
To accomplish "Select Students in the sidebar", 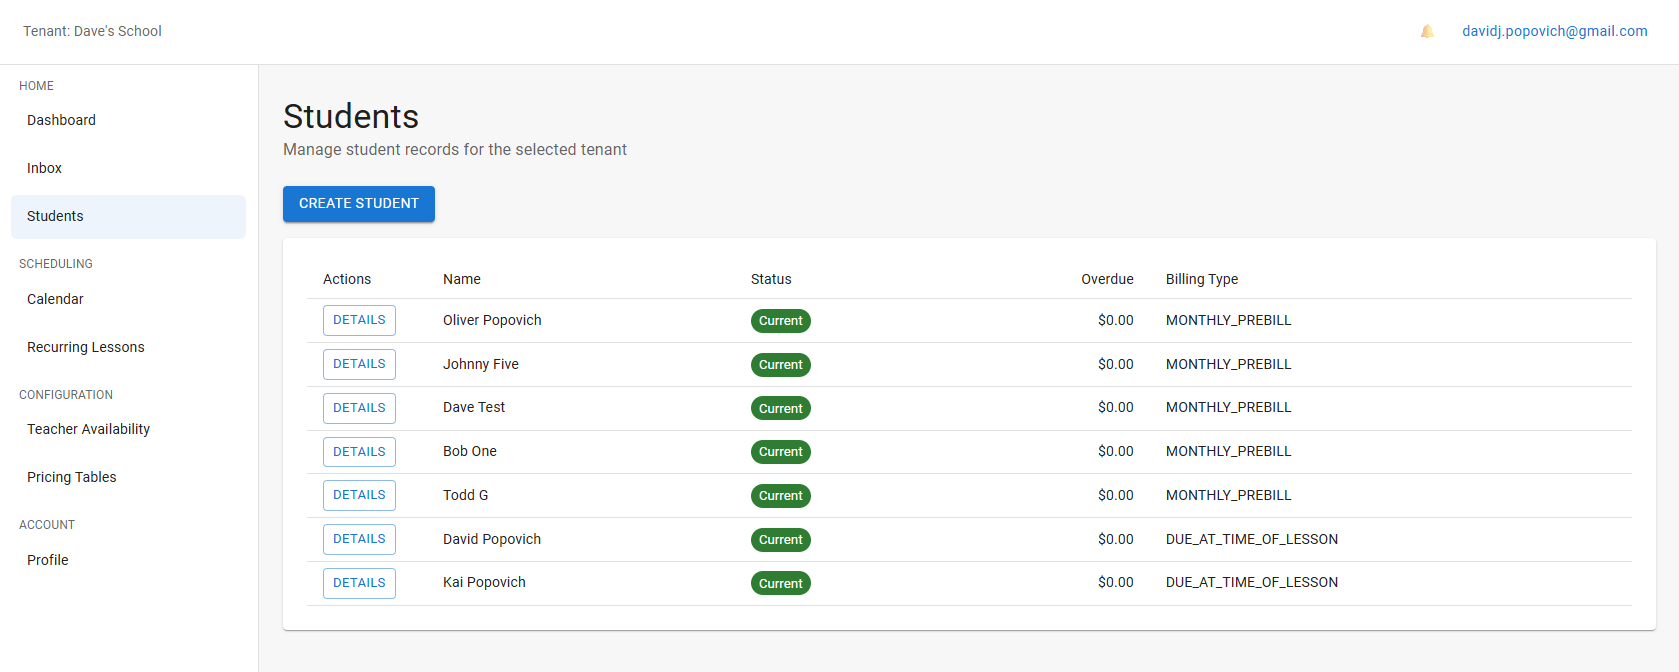I will coord(128,216).
